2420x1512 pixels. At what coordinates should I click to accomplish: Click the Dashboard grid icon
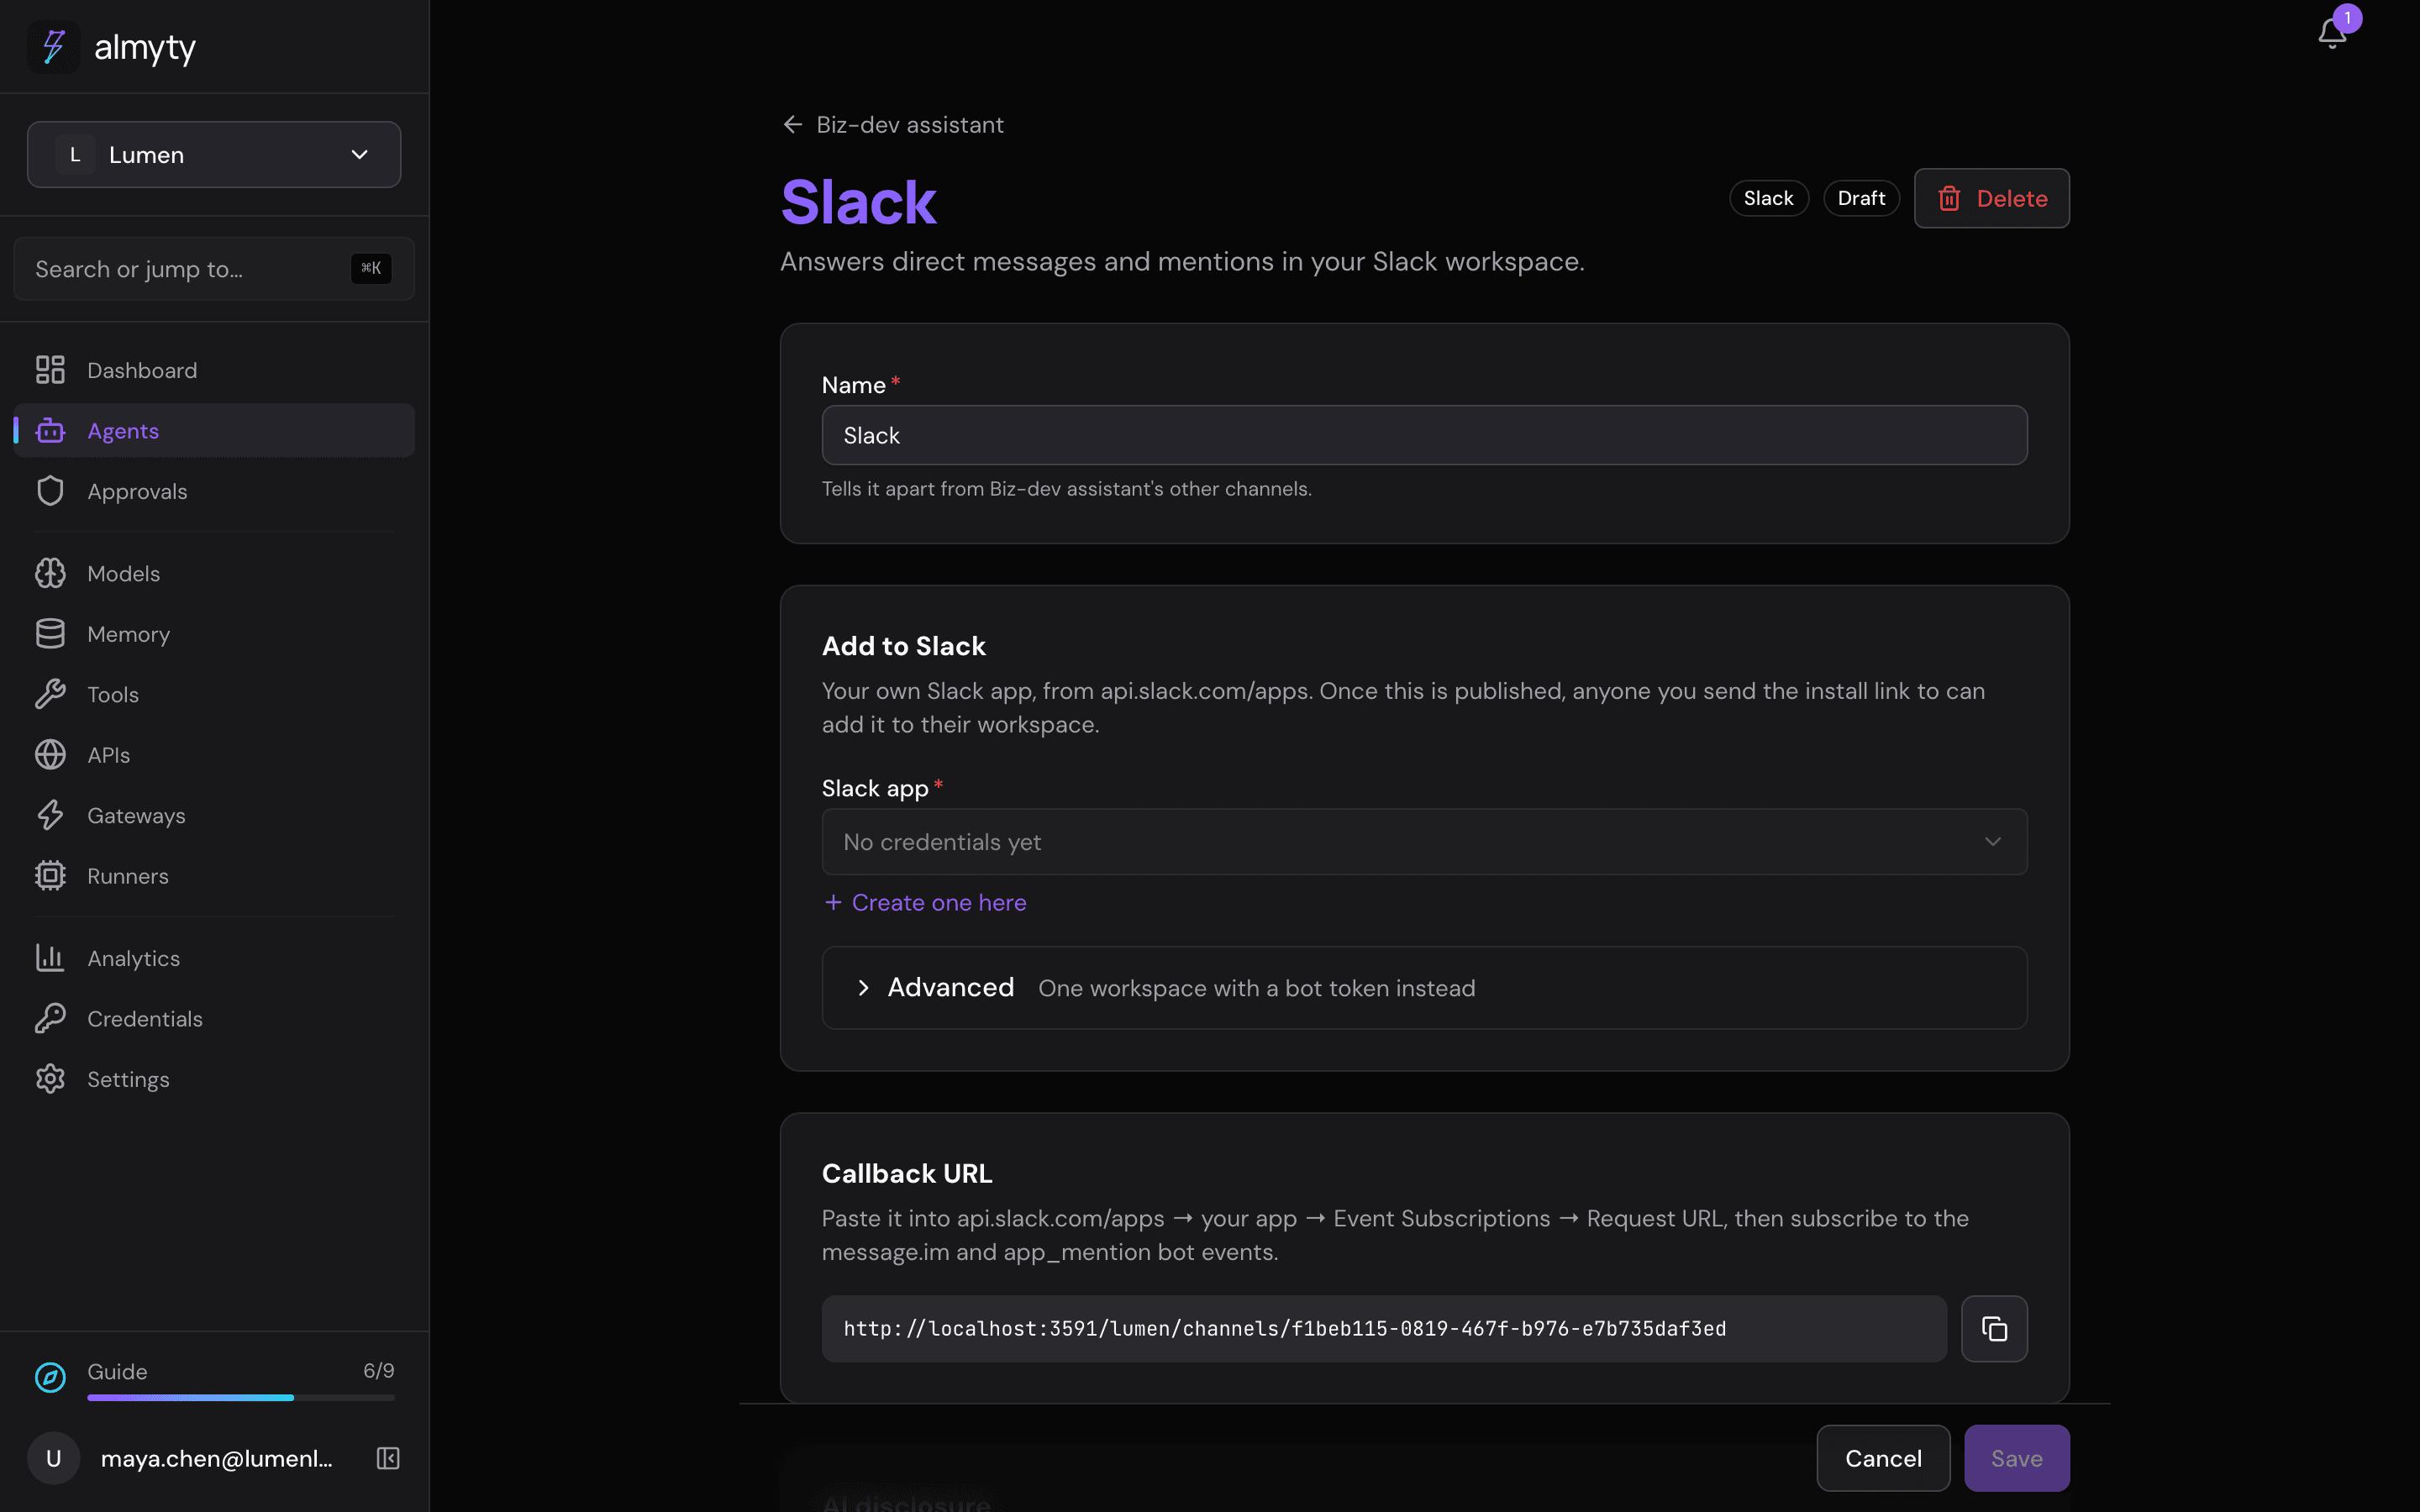tap(50, 370)
